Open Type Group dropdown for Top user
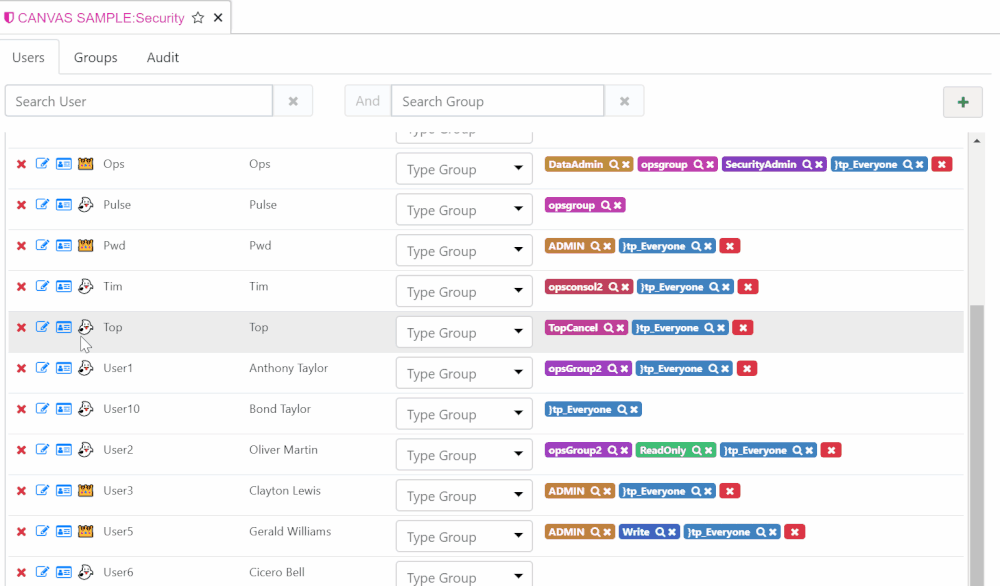Screen dimensions: 1000x586 tap(518, 332)
